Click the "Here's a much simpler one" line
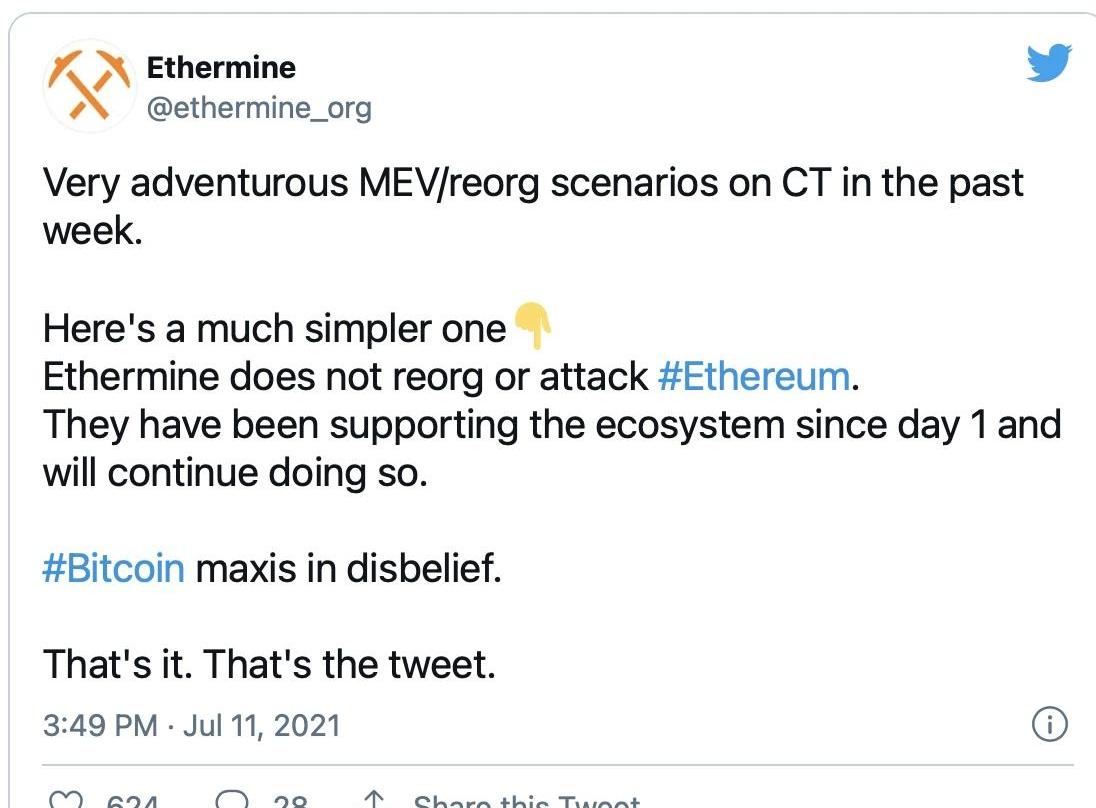Image resolution: width=1096 pixels, height=808 pixels. (x=274, y=329)
